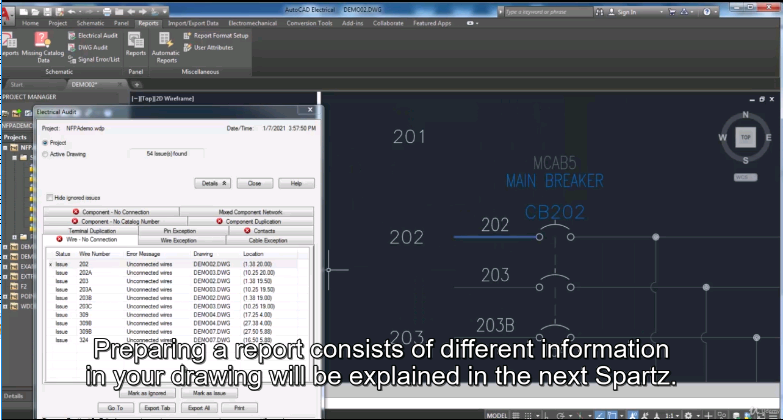Viewport: 783px width, 420px height.
Task: Click the [Top] view control label
Action: [x=147, y=98]
